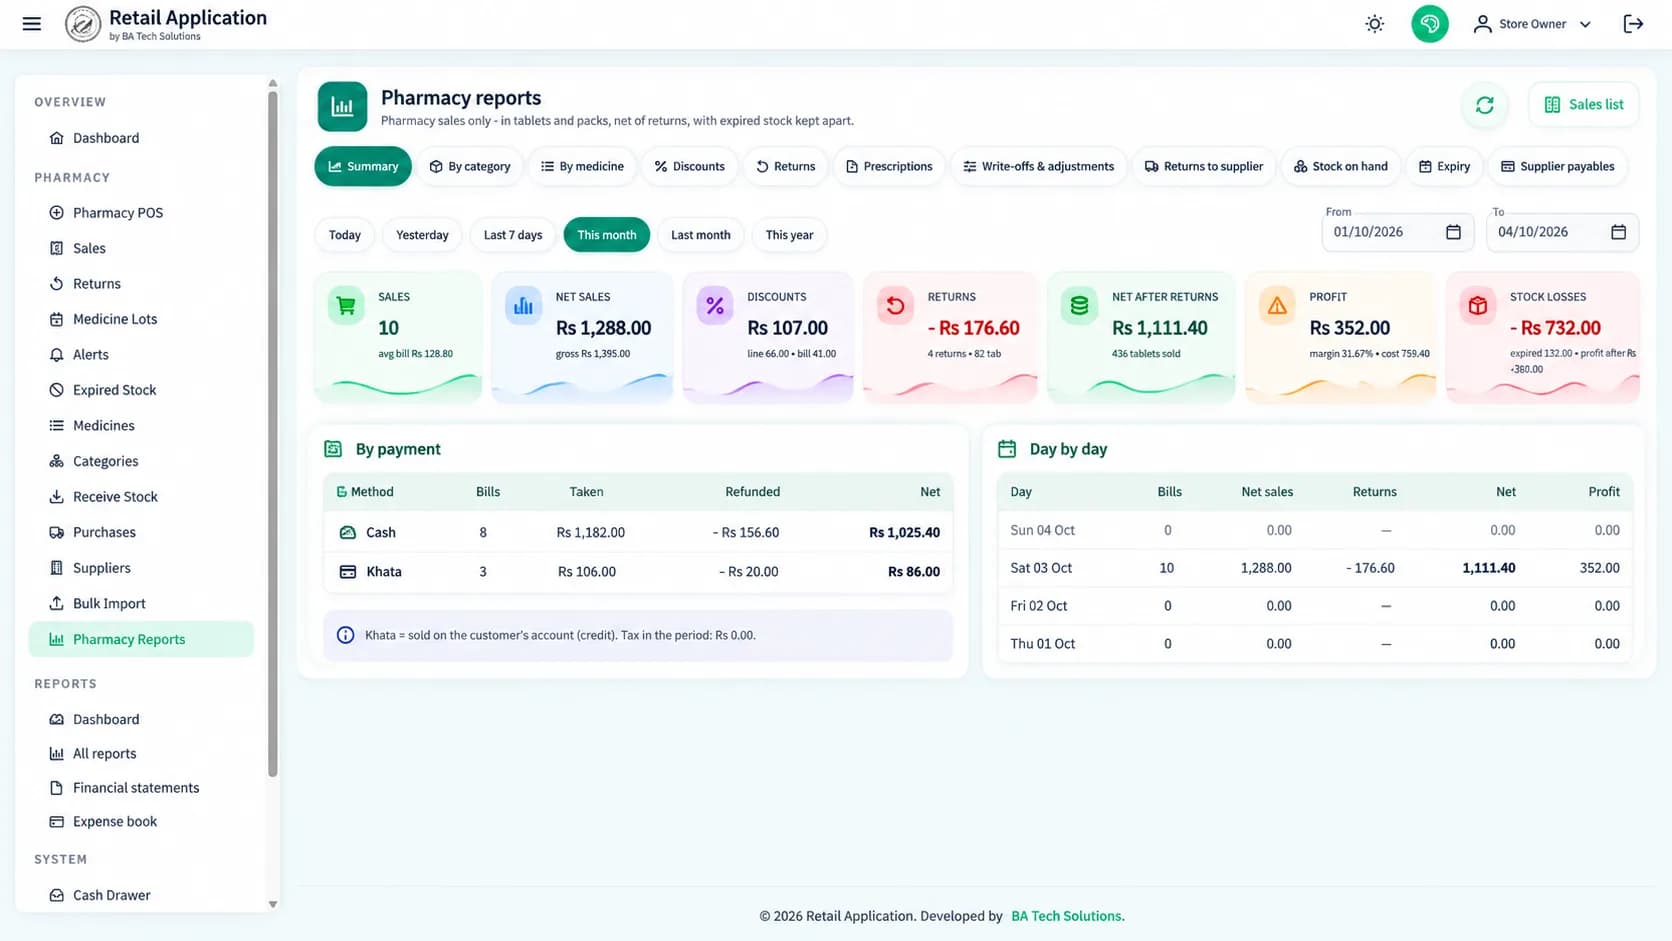Click the To date field
This screenshot has height=941, width=1672.
point(1562,232)
